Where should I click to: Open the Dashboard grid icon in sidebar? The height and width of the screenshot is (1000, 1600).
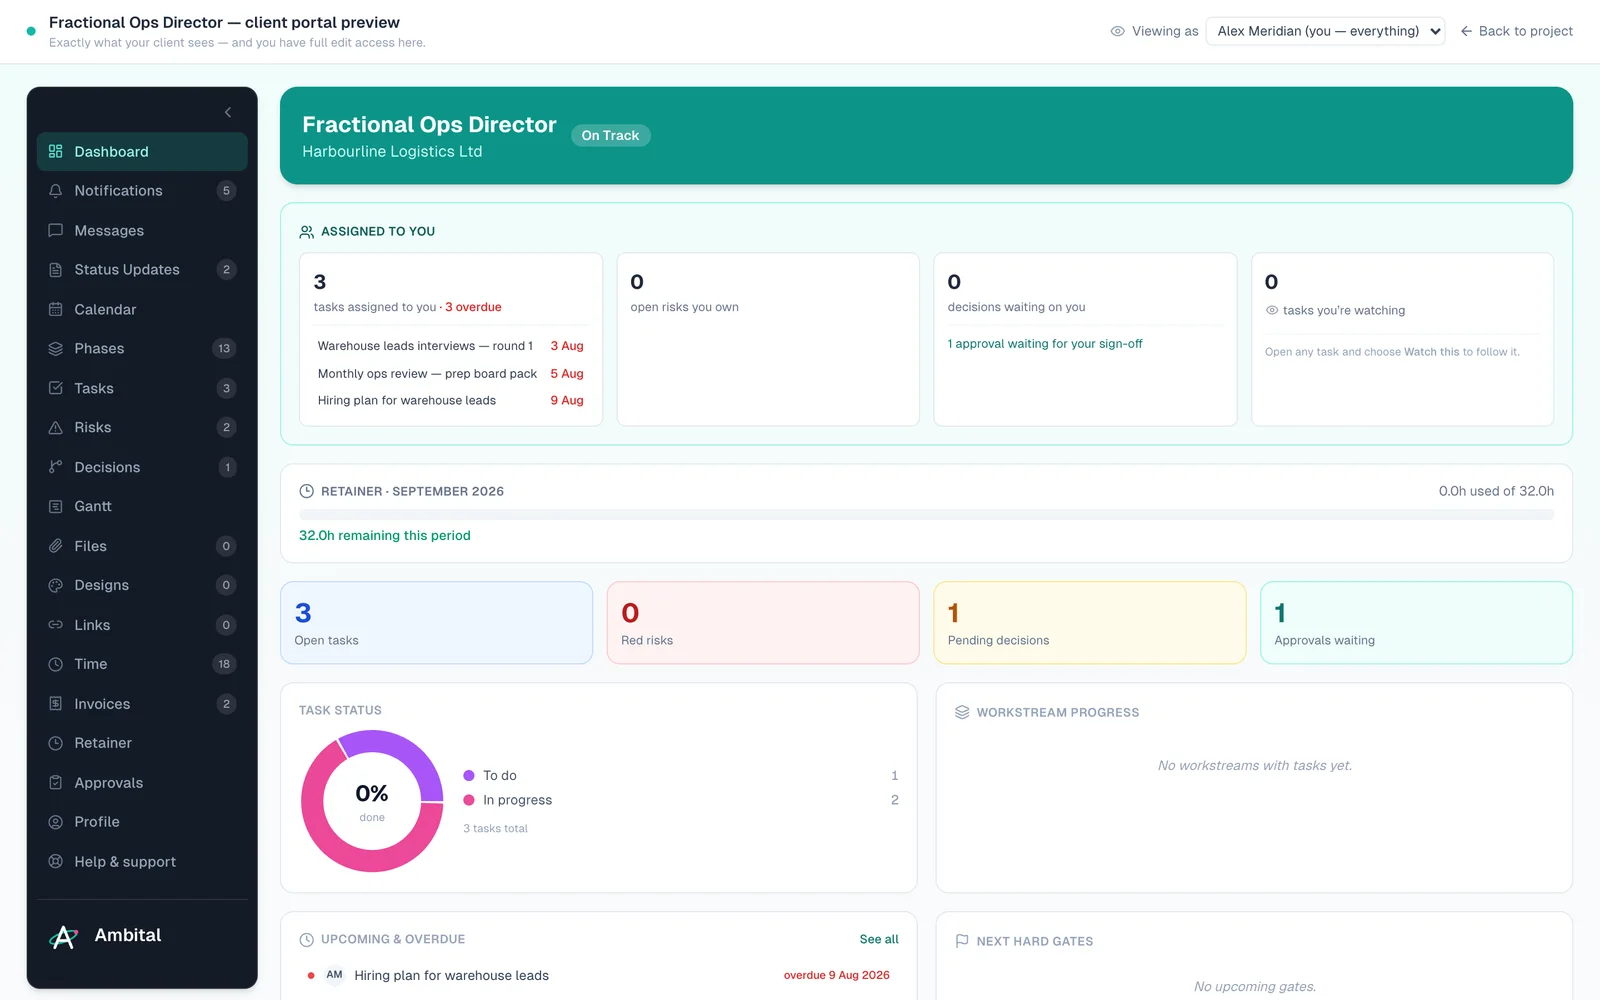pos(56,151)
